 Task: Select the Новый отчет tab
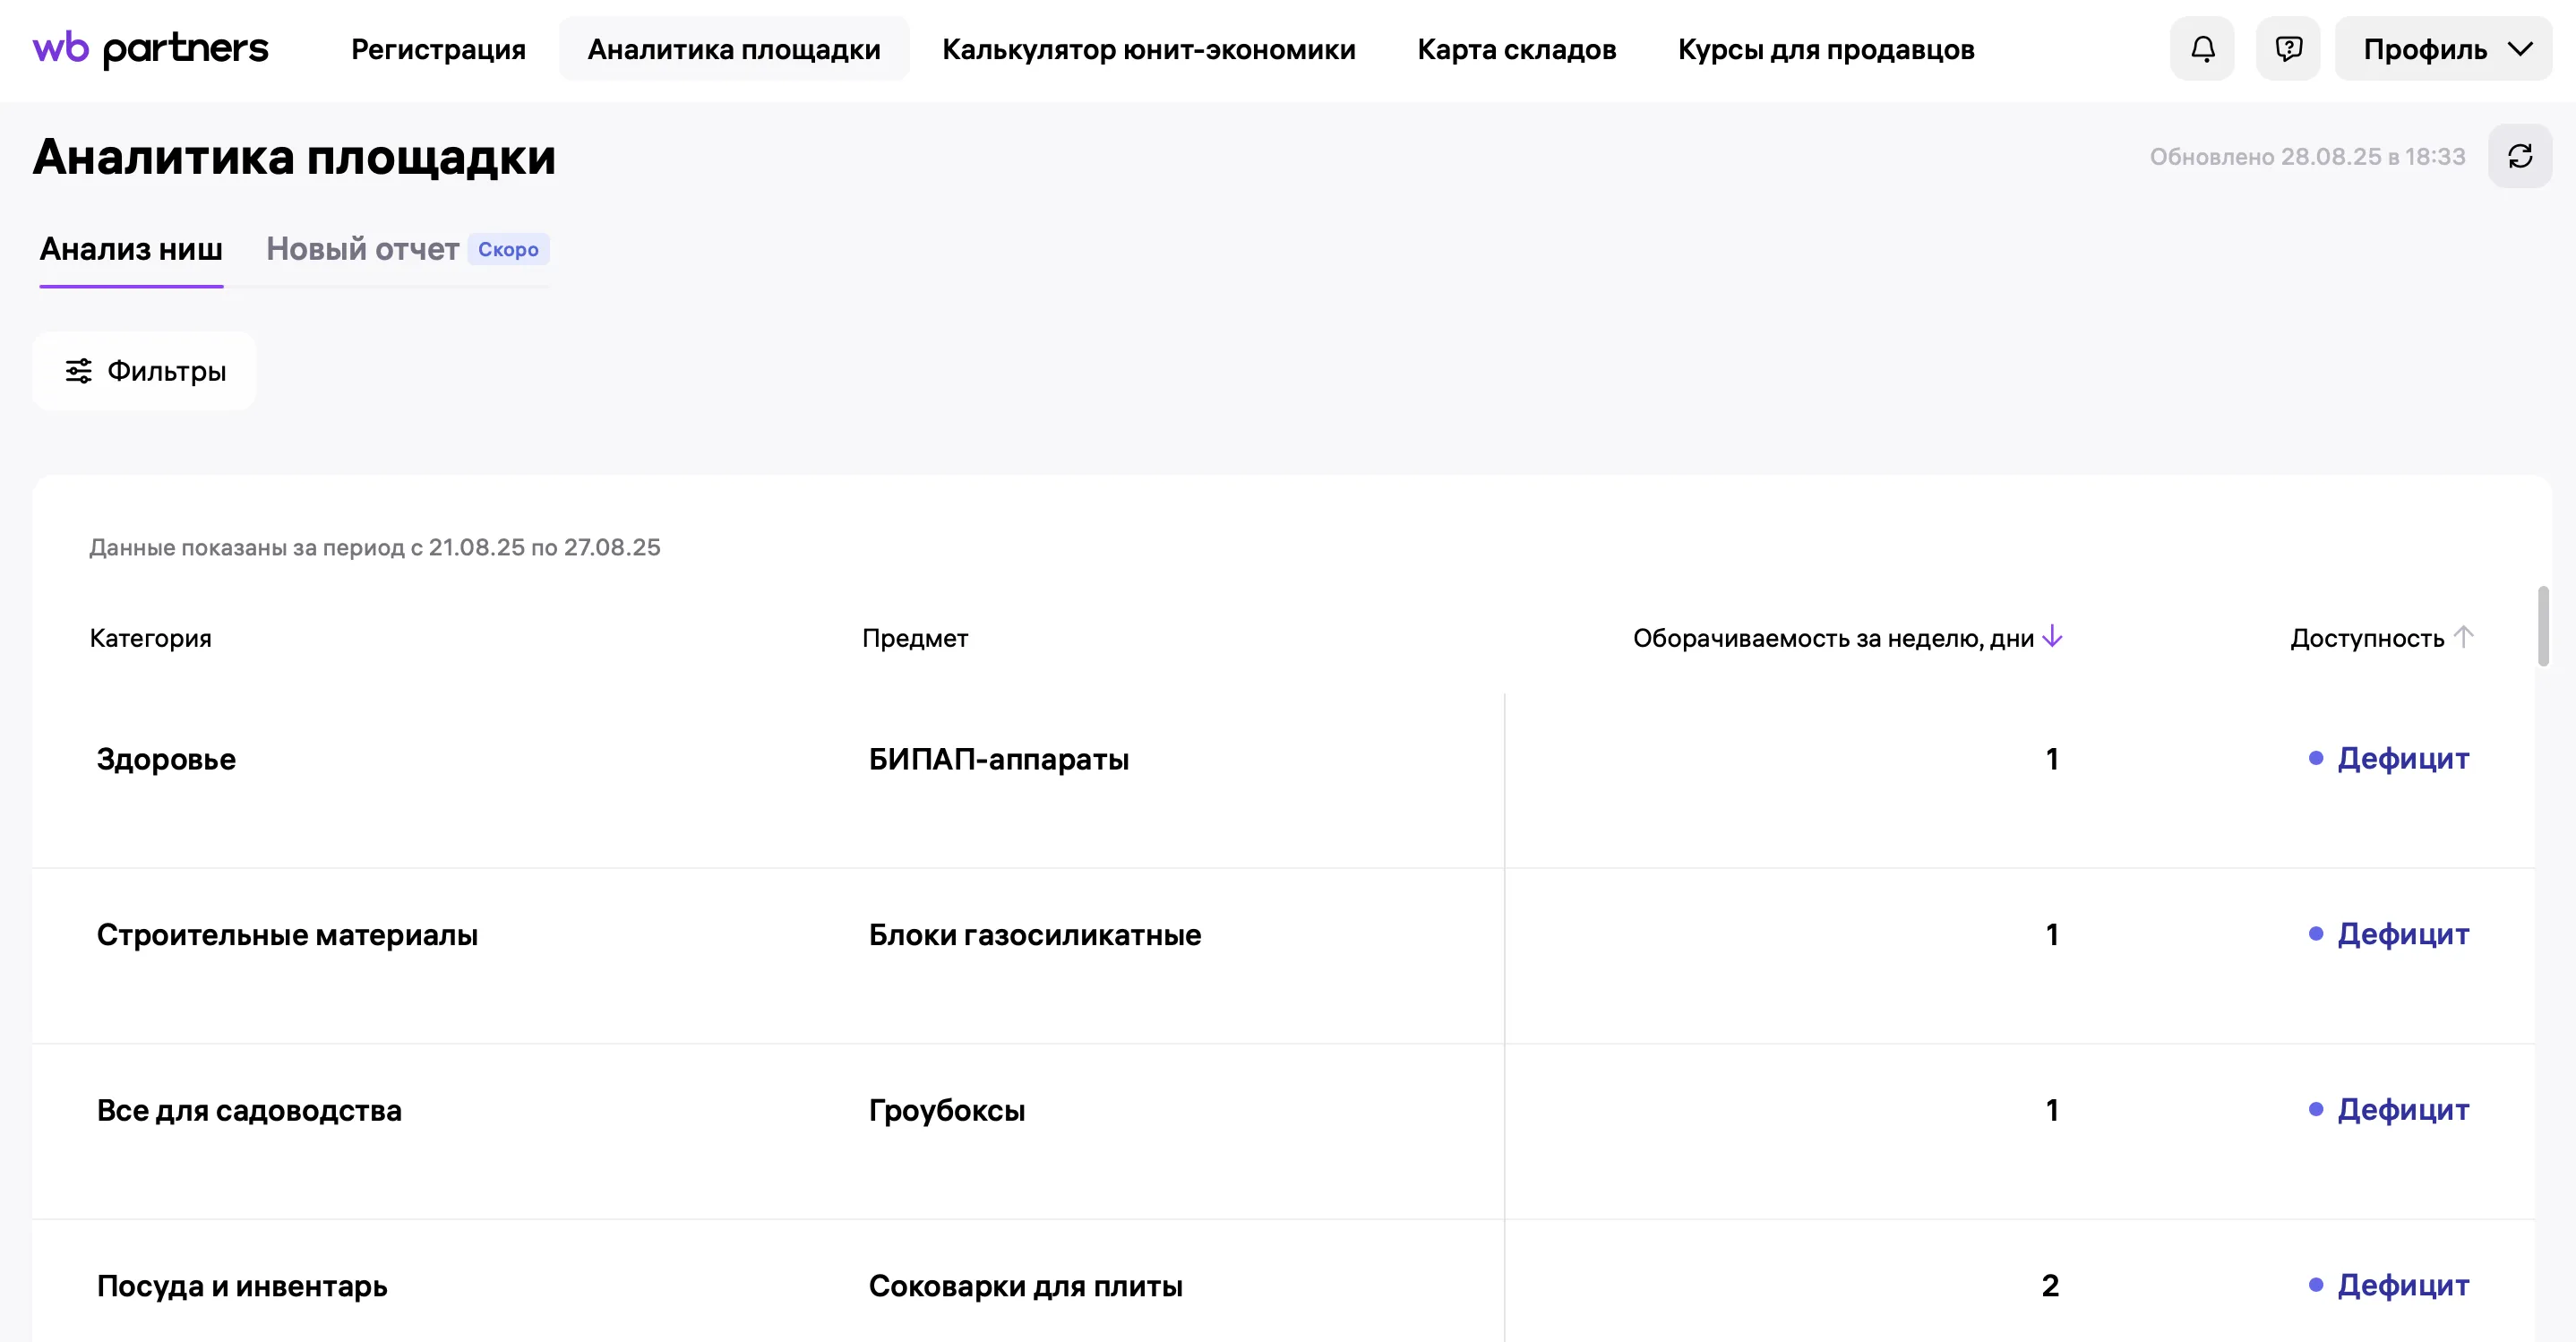point(362,249)
